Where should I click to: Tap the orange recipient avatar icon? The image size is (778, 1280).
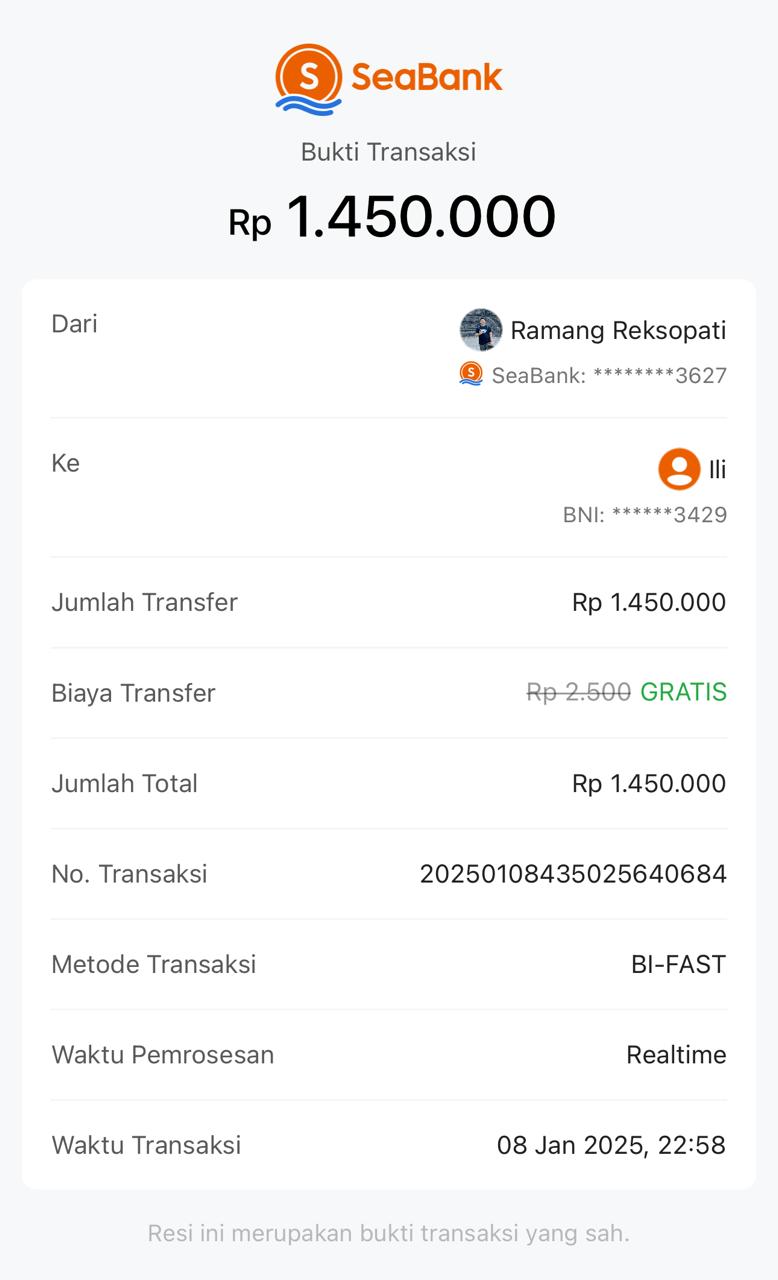tap(679, 469)
